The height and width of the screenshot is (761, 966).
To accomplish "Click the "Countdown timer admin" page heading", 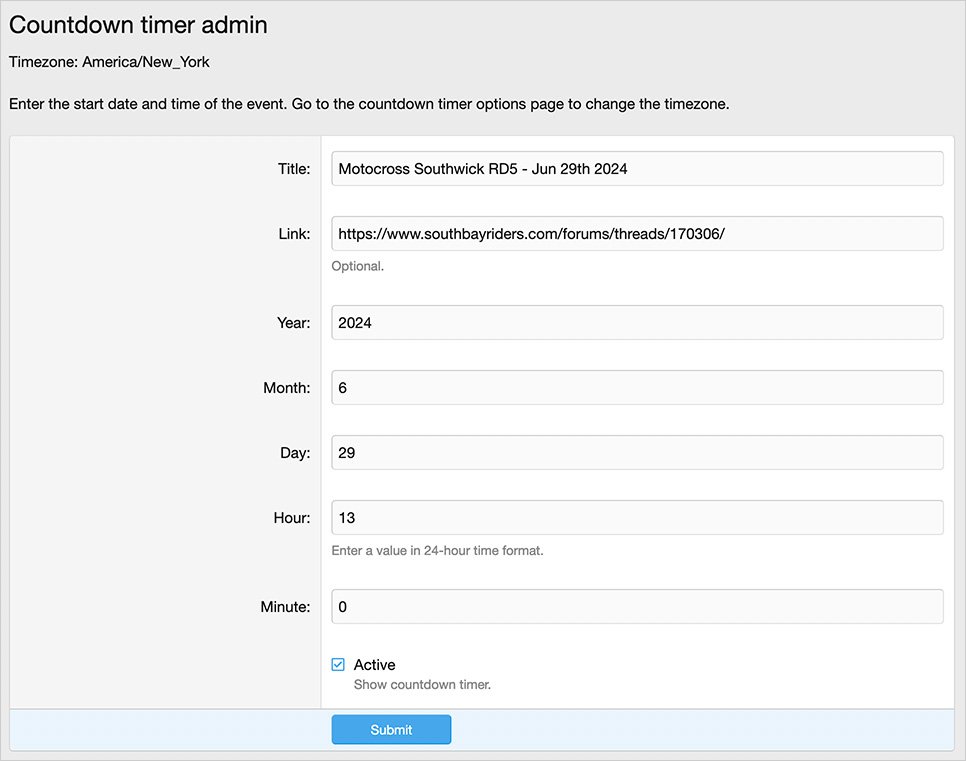I will point(138,25).
